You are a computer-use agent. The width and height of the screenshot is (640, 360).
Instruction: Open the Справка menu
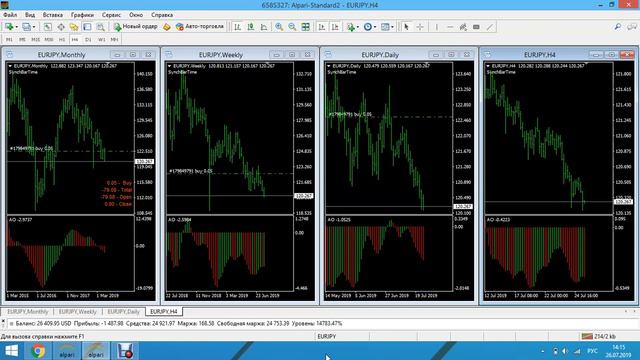click(x=162, y=15)
